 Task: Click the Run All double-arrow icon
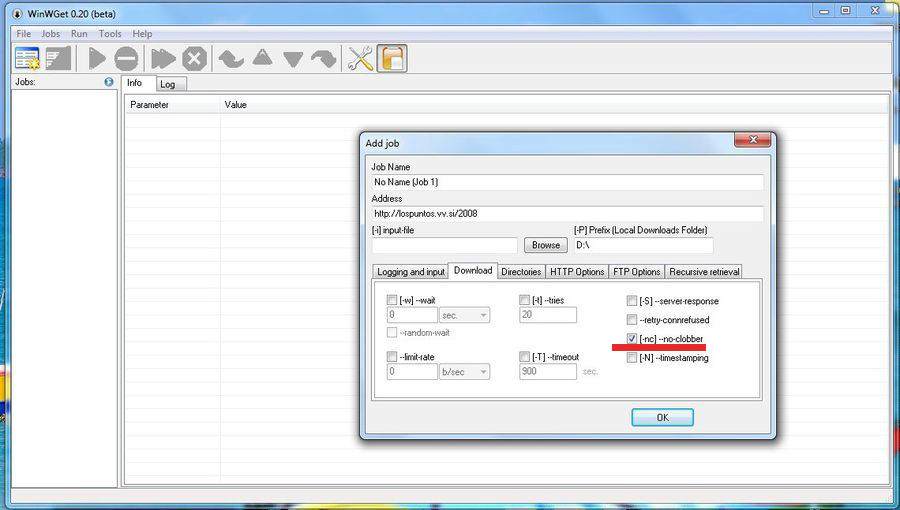[163, 59]
